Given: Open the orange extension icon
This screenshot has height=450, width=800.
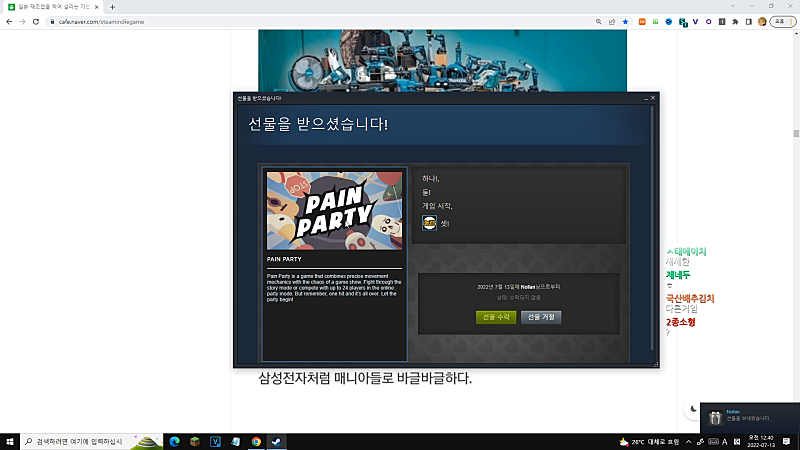Looking at the screenshot, I should (642, 22).
